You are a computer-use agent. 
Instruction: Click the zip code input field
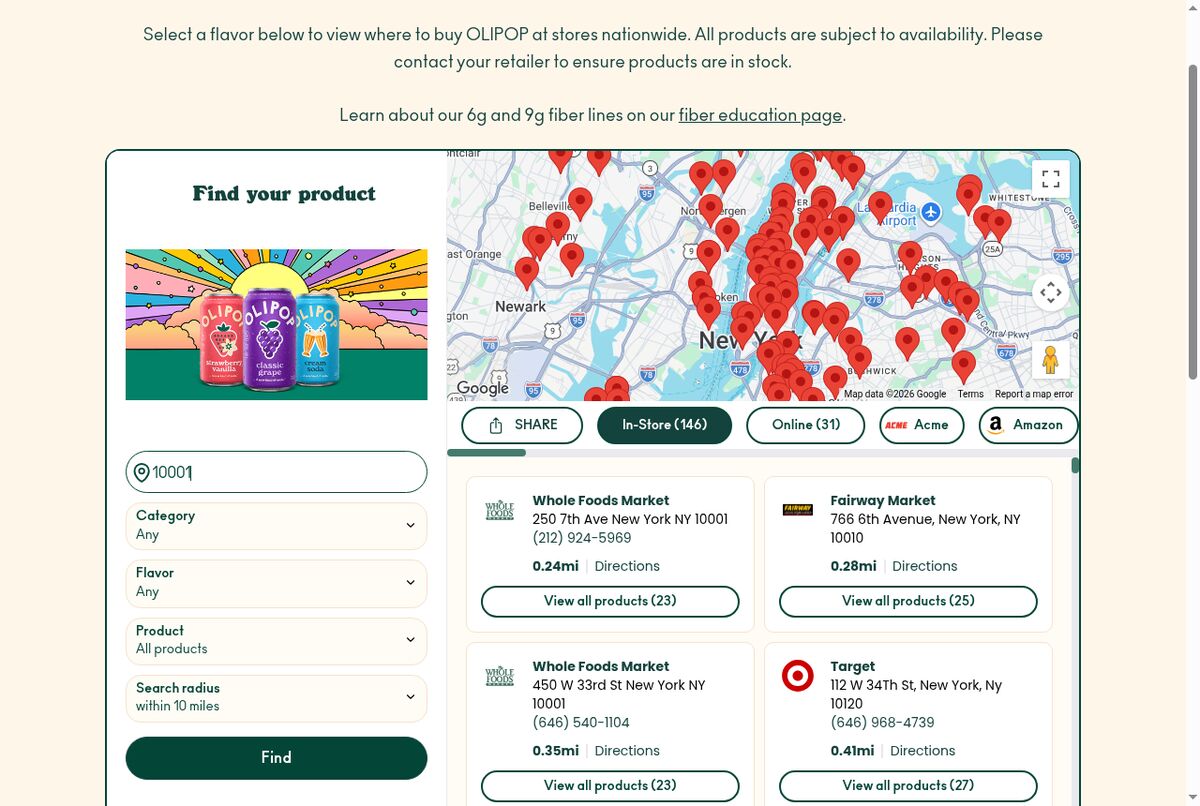[276, 472]
